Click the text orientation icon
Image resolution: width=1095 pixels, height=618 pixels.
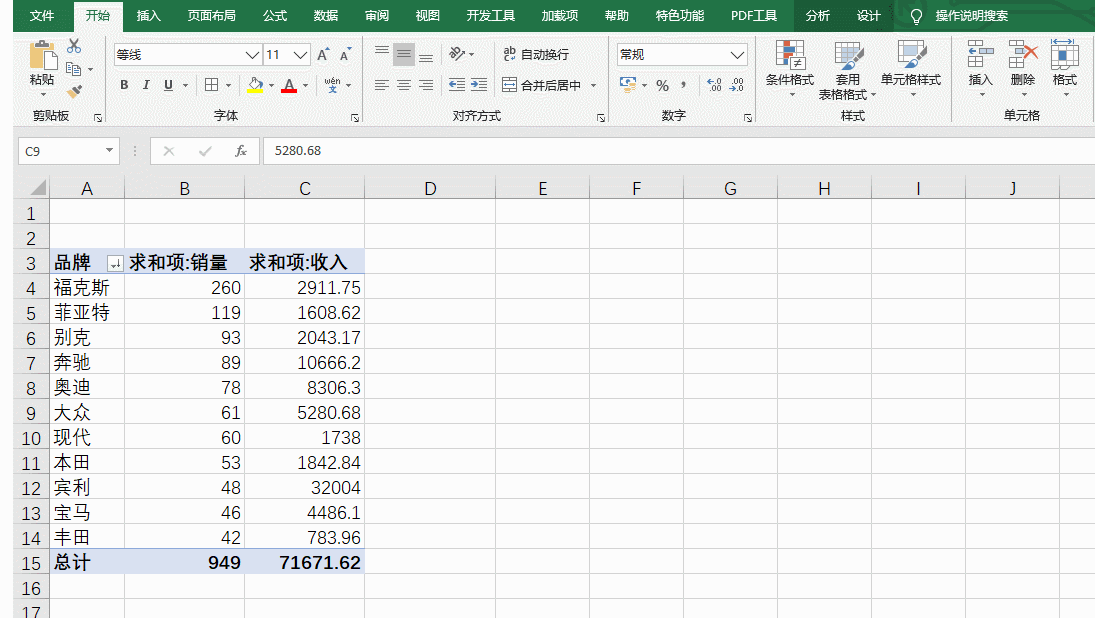tap(457, 54)
